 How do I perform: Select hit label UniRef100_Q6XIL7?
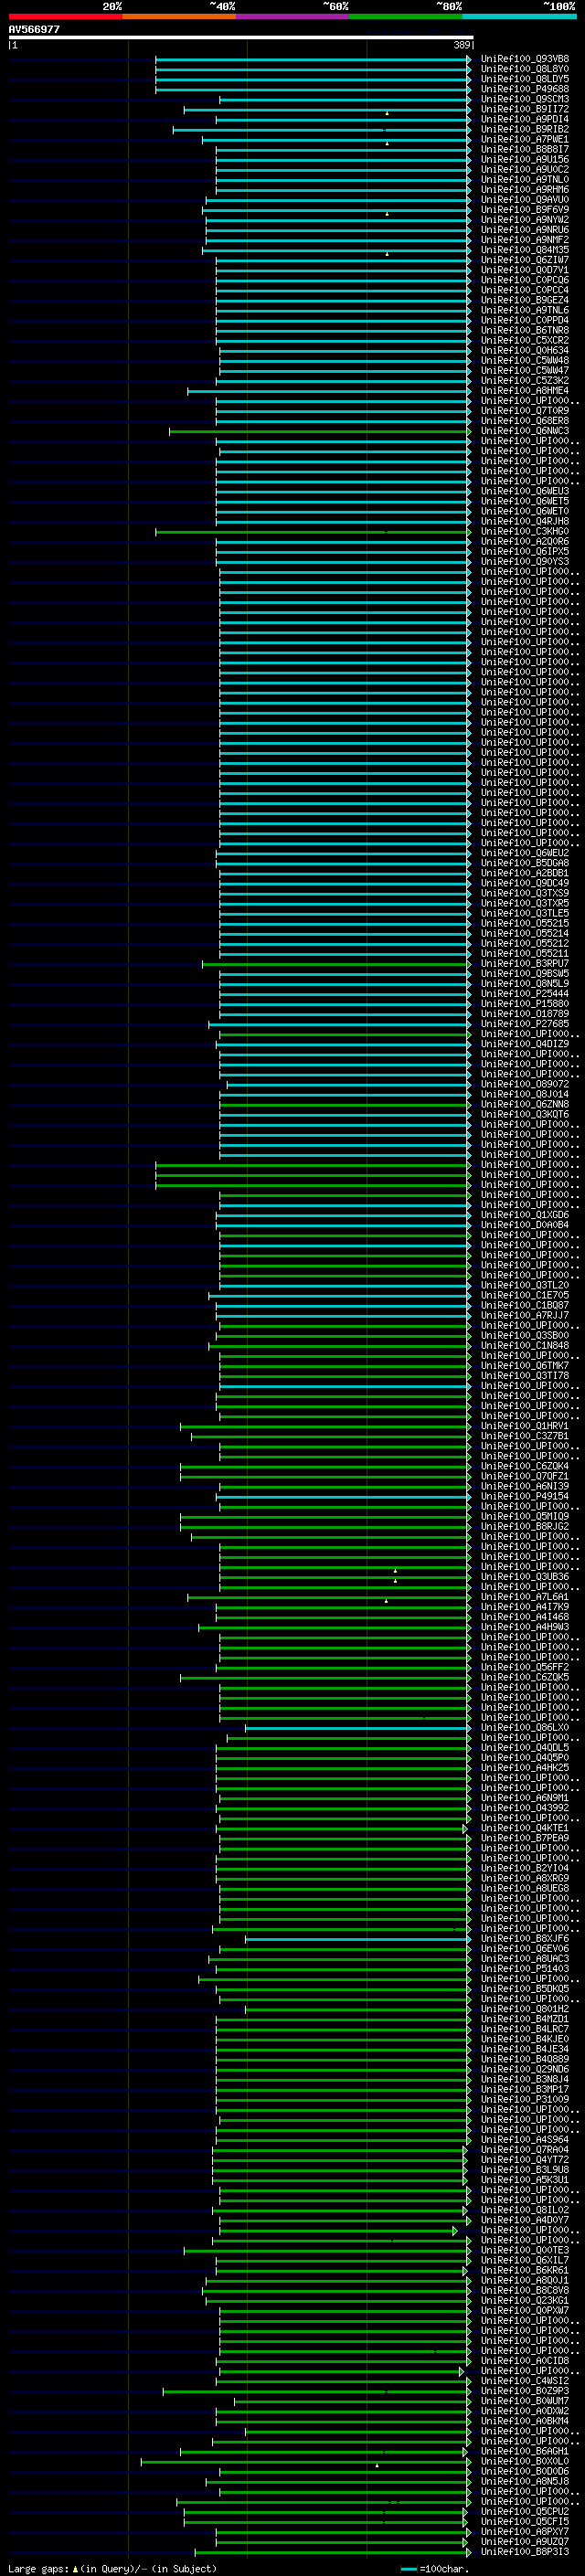click(524, 2260)
